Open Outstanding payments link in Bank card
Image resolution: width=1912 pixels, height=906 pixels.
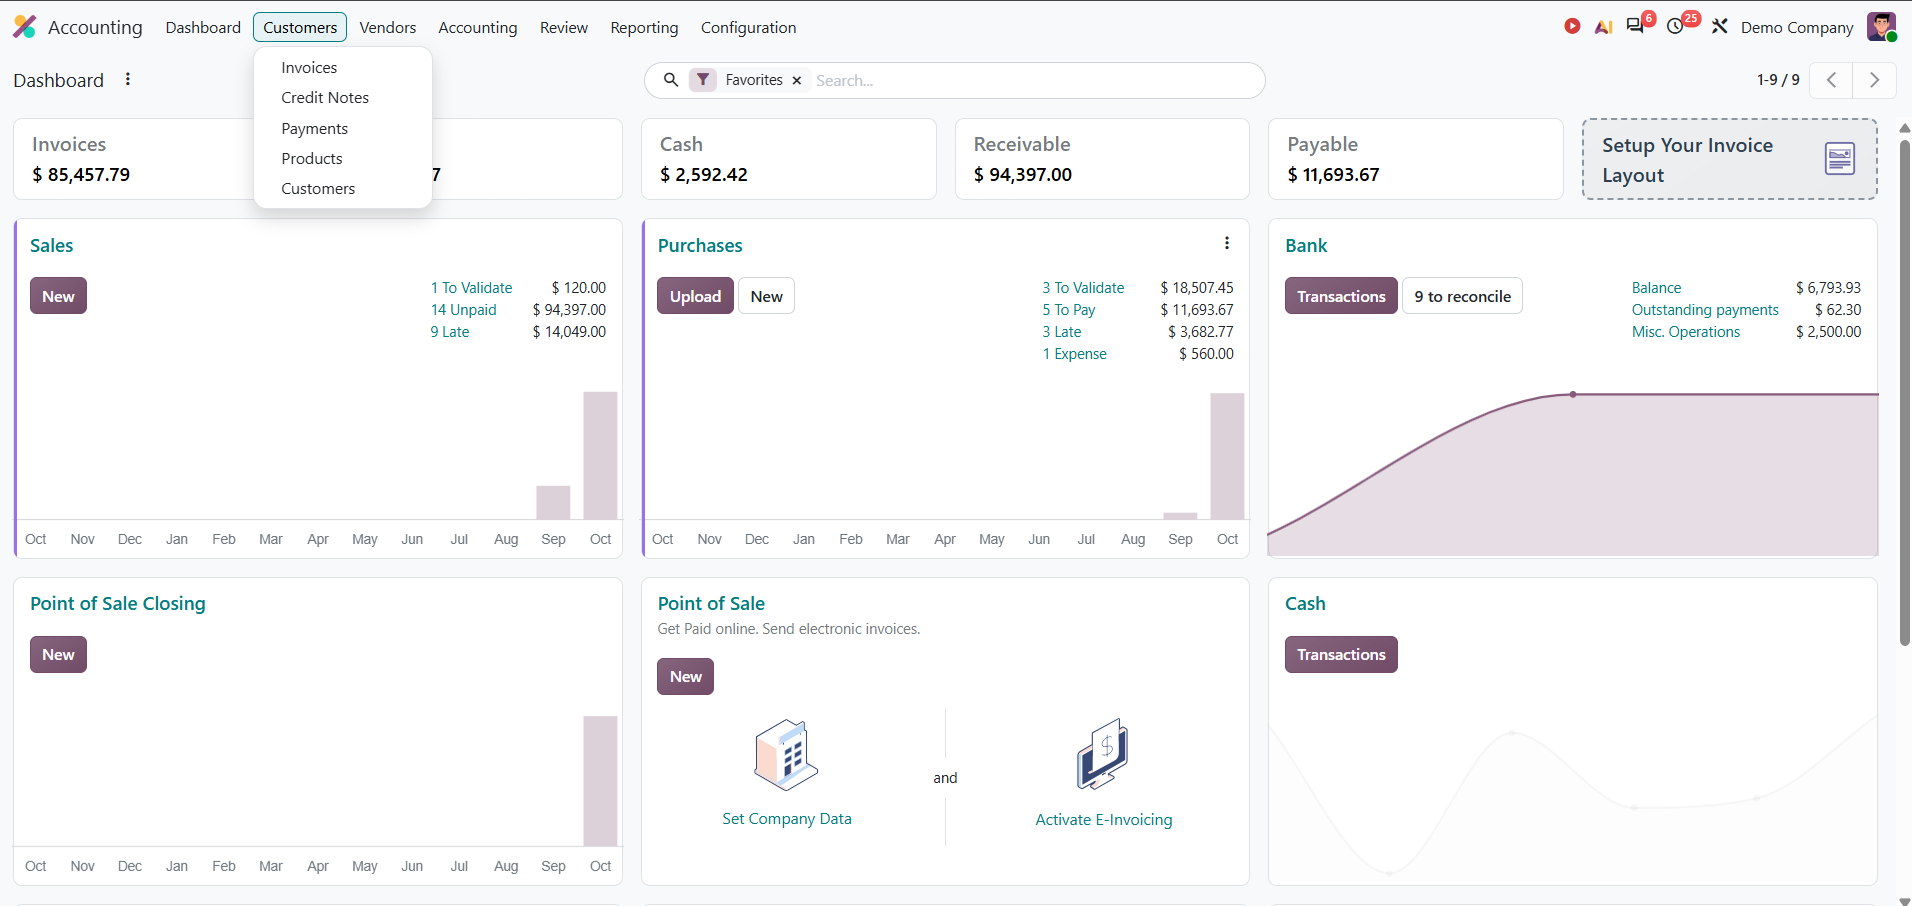1705,310
